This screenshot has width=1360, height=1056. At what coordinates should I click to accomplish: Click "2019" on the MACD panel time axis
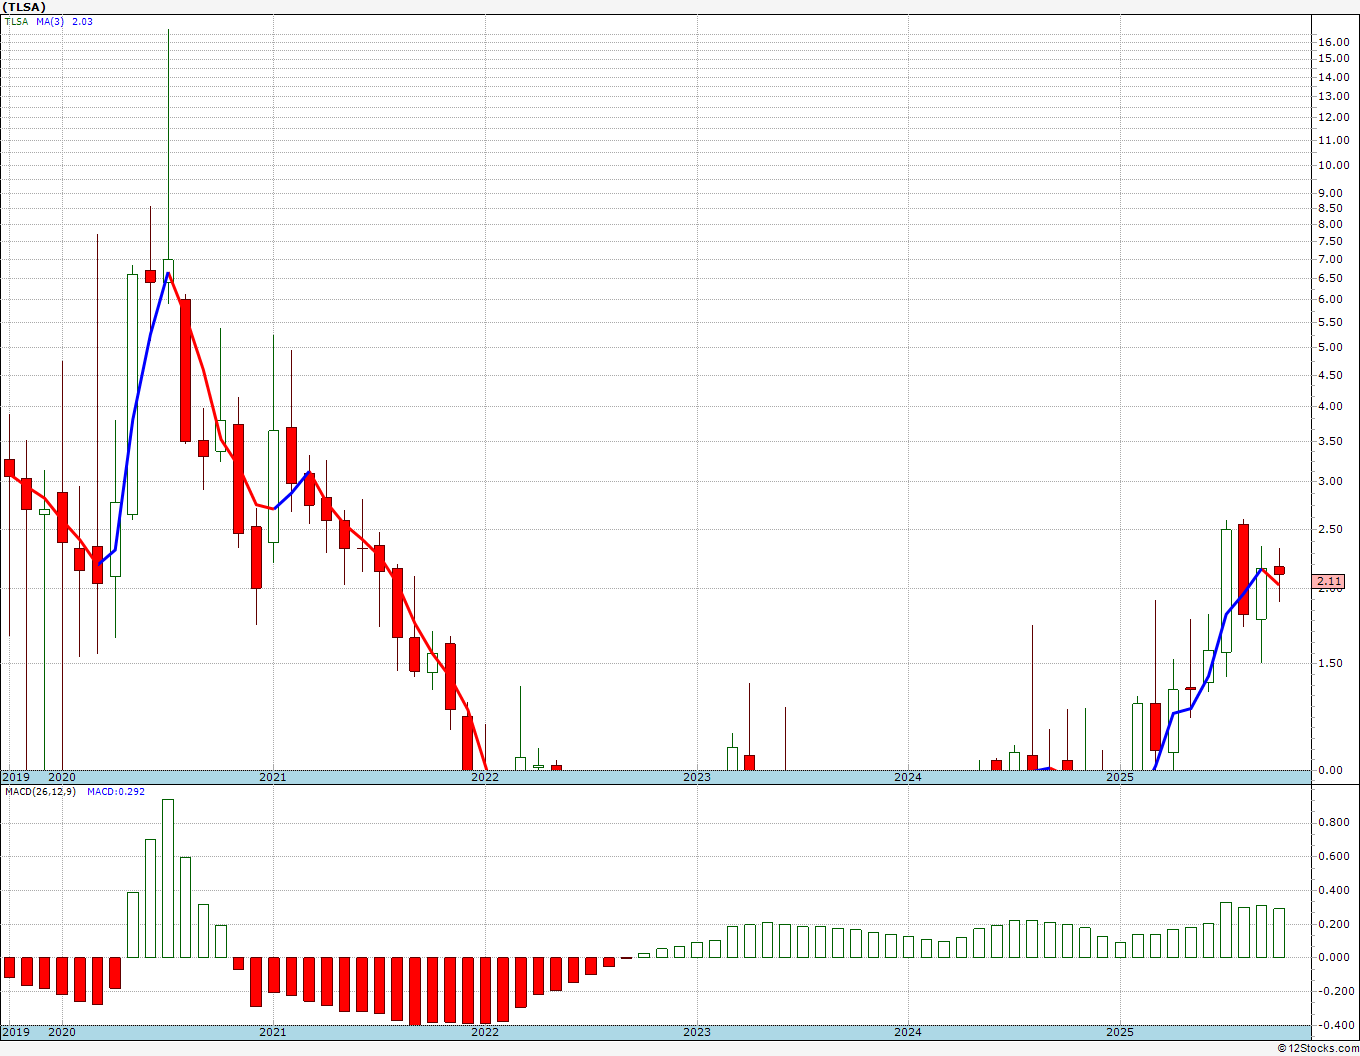pyautogui.click(x=15, y=1032)
